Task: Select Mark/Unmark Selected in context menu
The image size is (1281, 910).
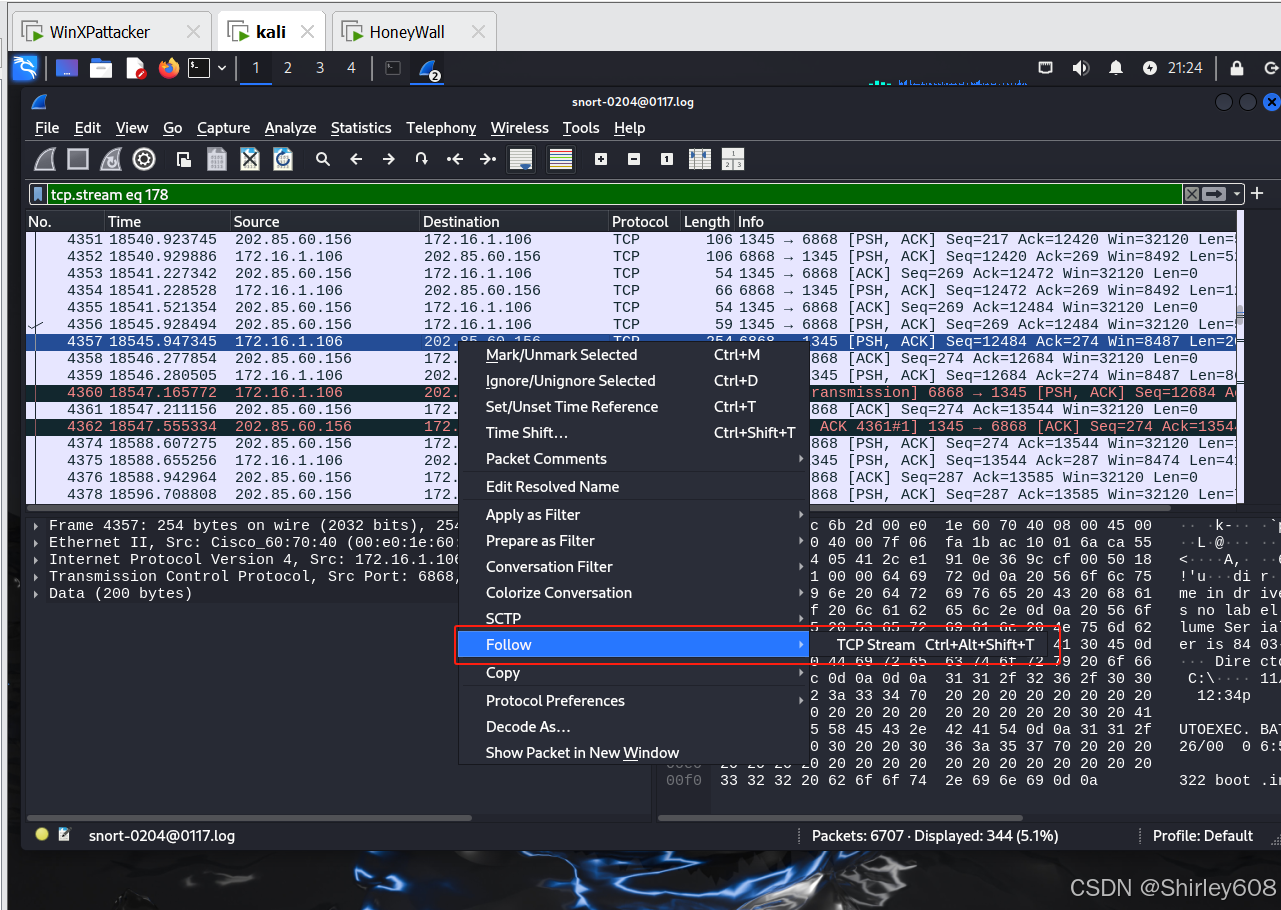Action: (633, 355)
